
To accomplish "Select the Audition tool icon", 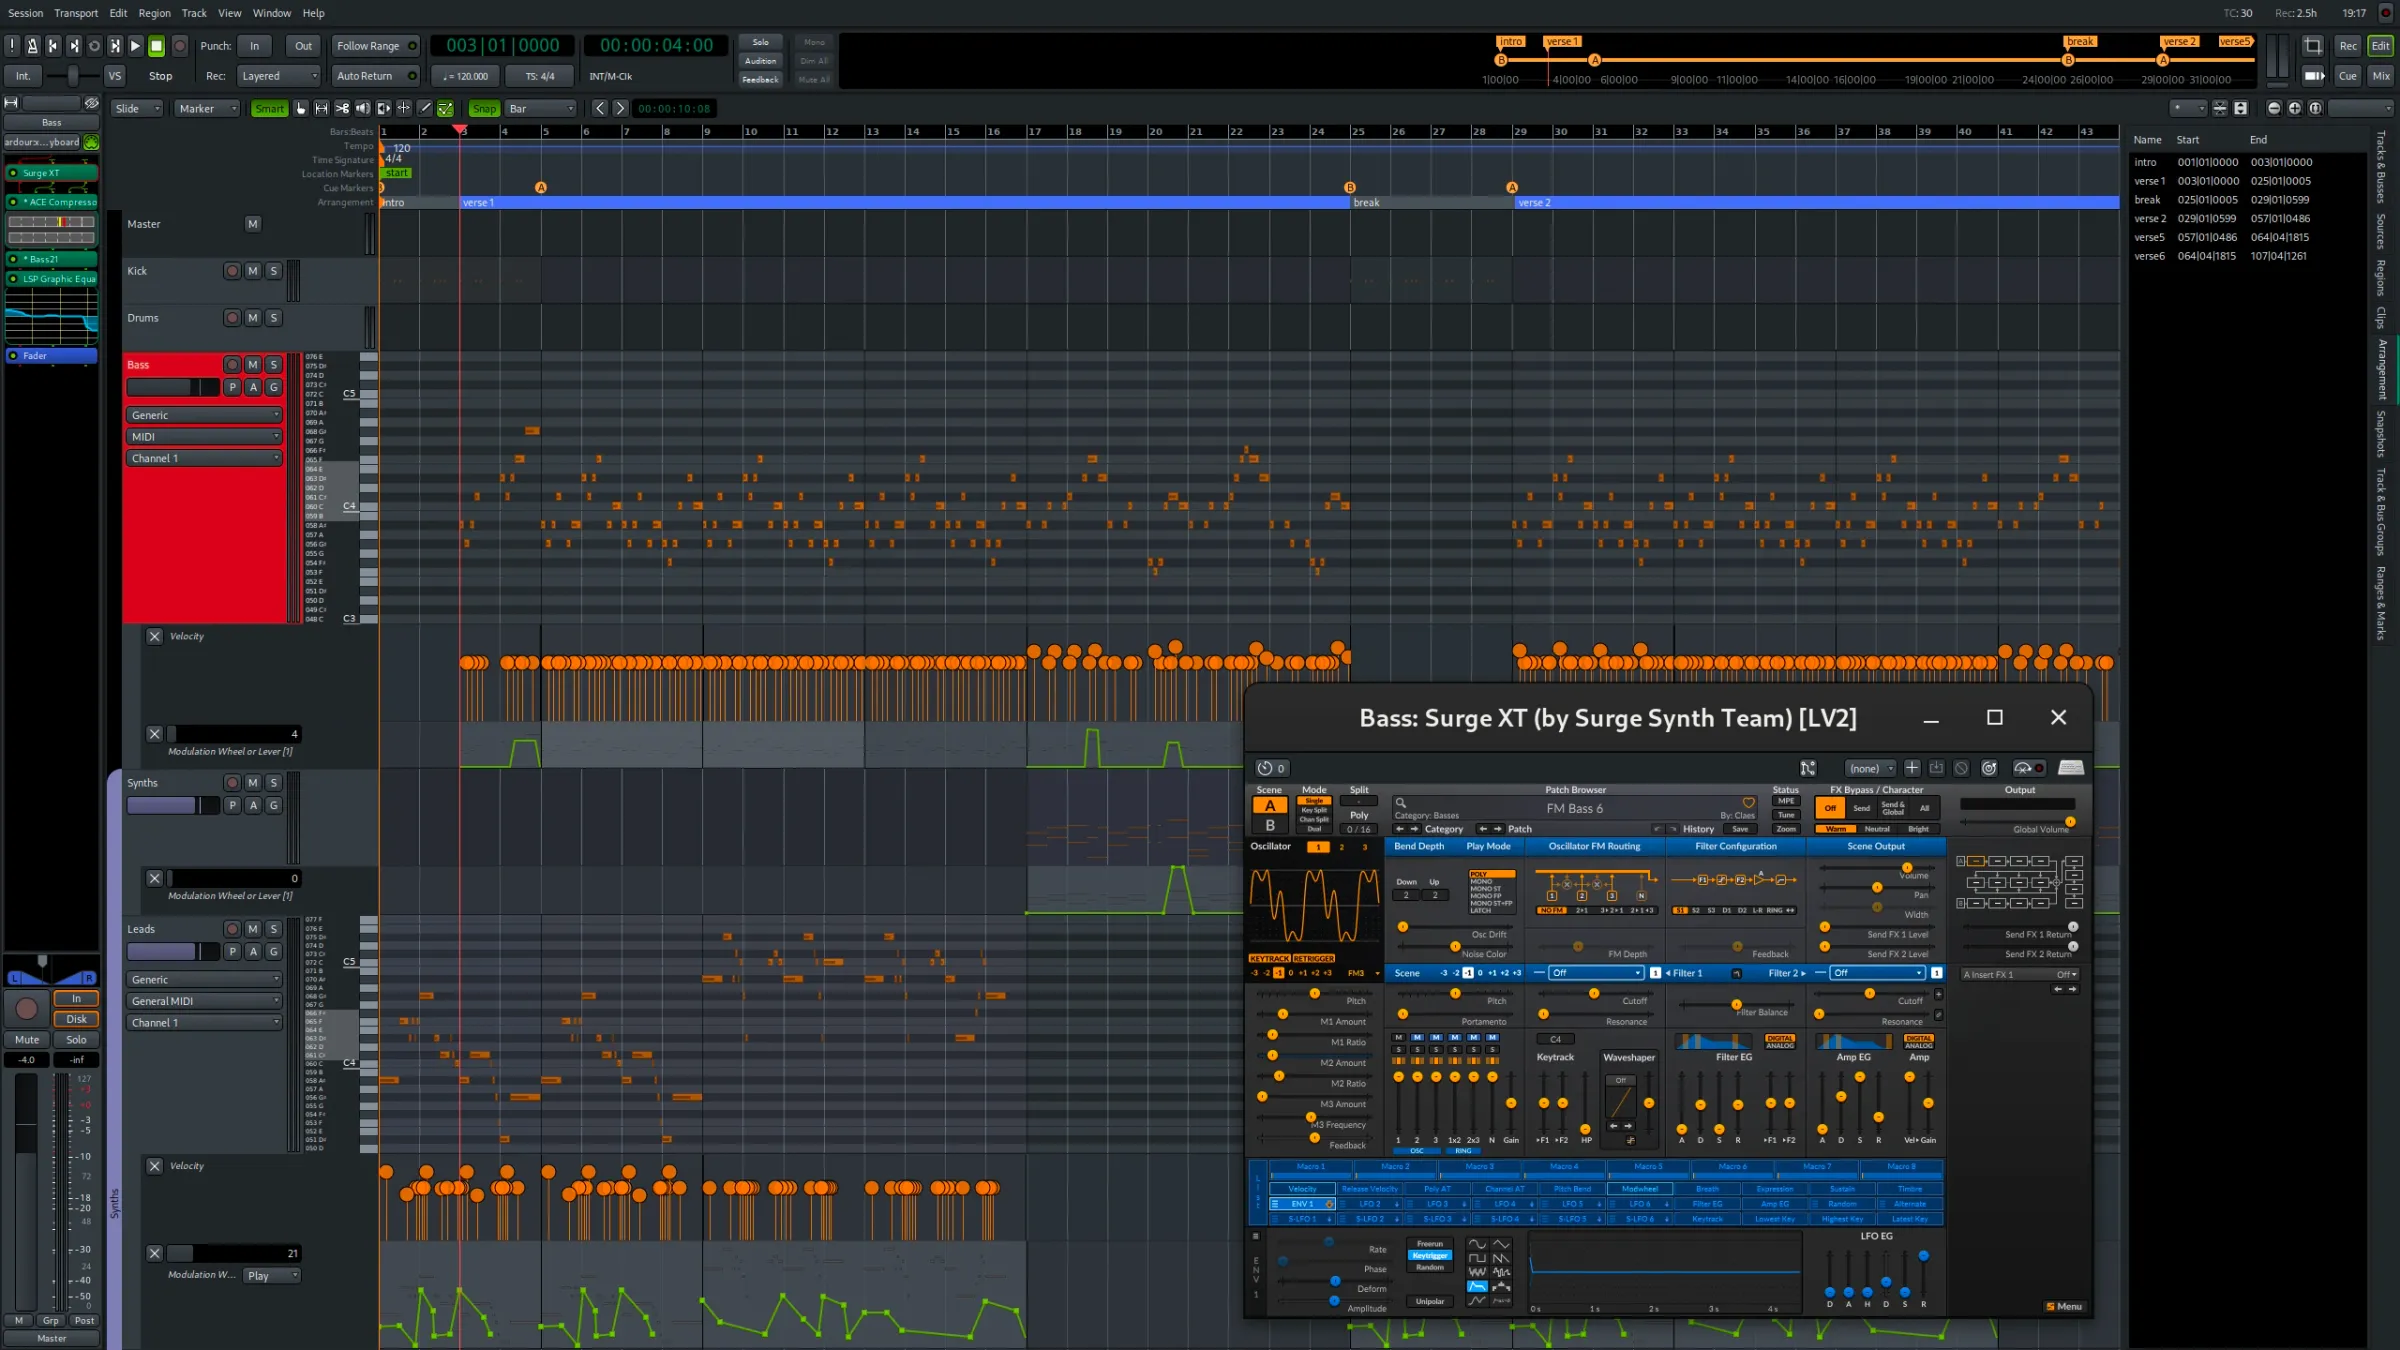I will (363, 108).
